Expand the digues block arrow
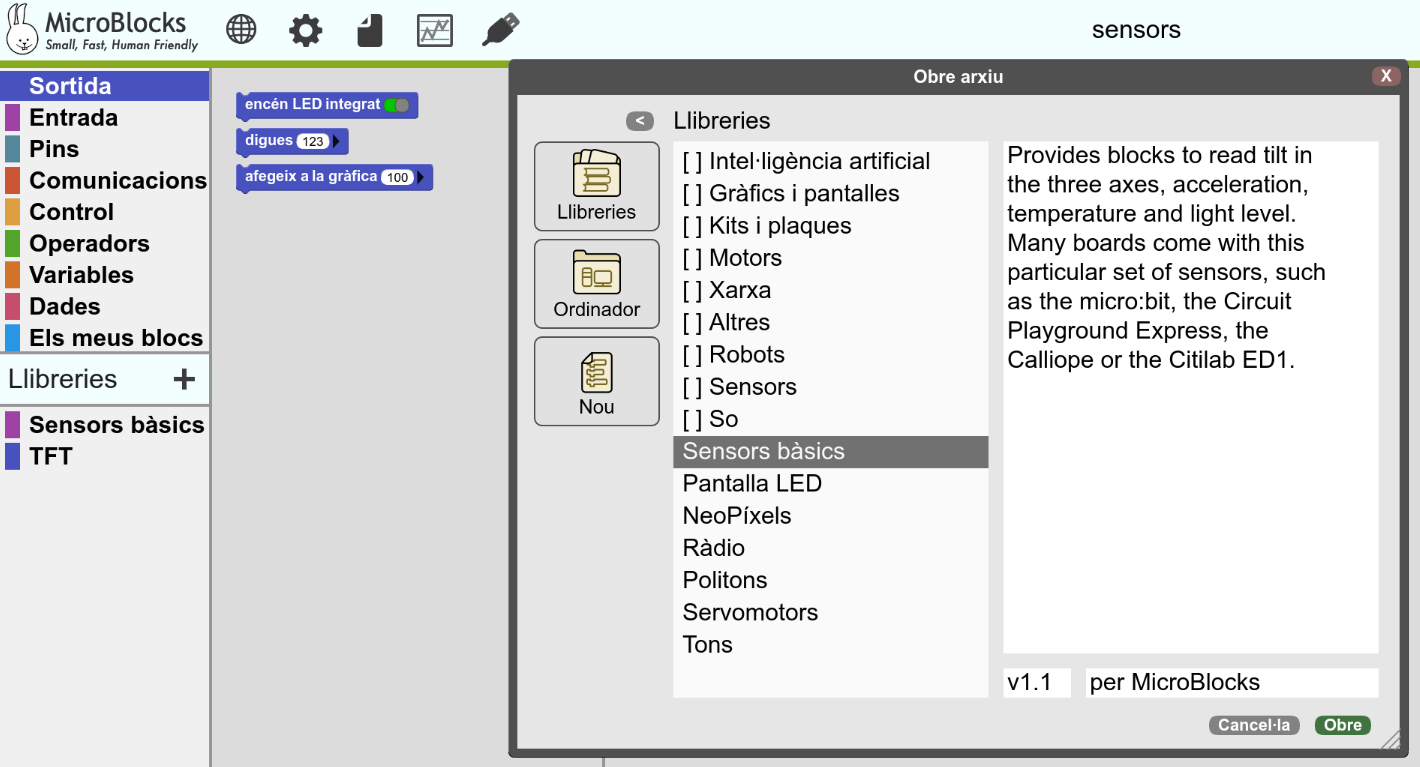 pos(337,141)
